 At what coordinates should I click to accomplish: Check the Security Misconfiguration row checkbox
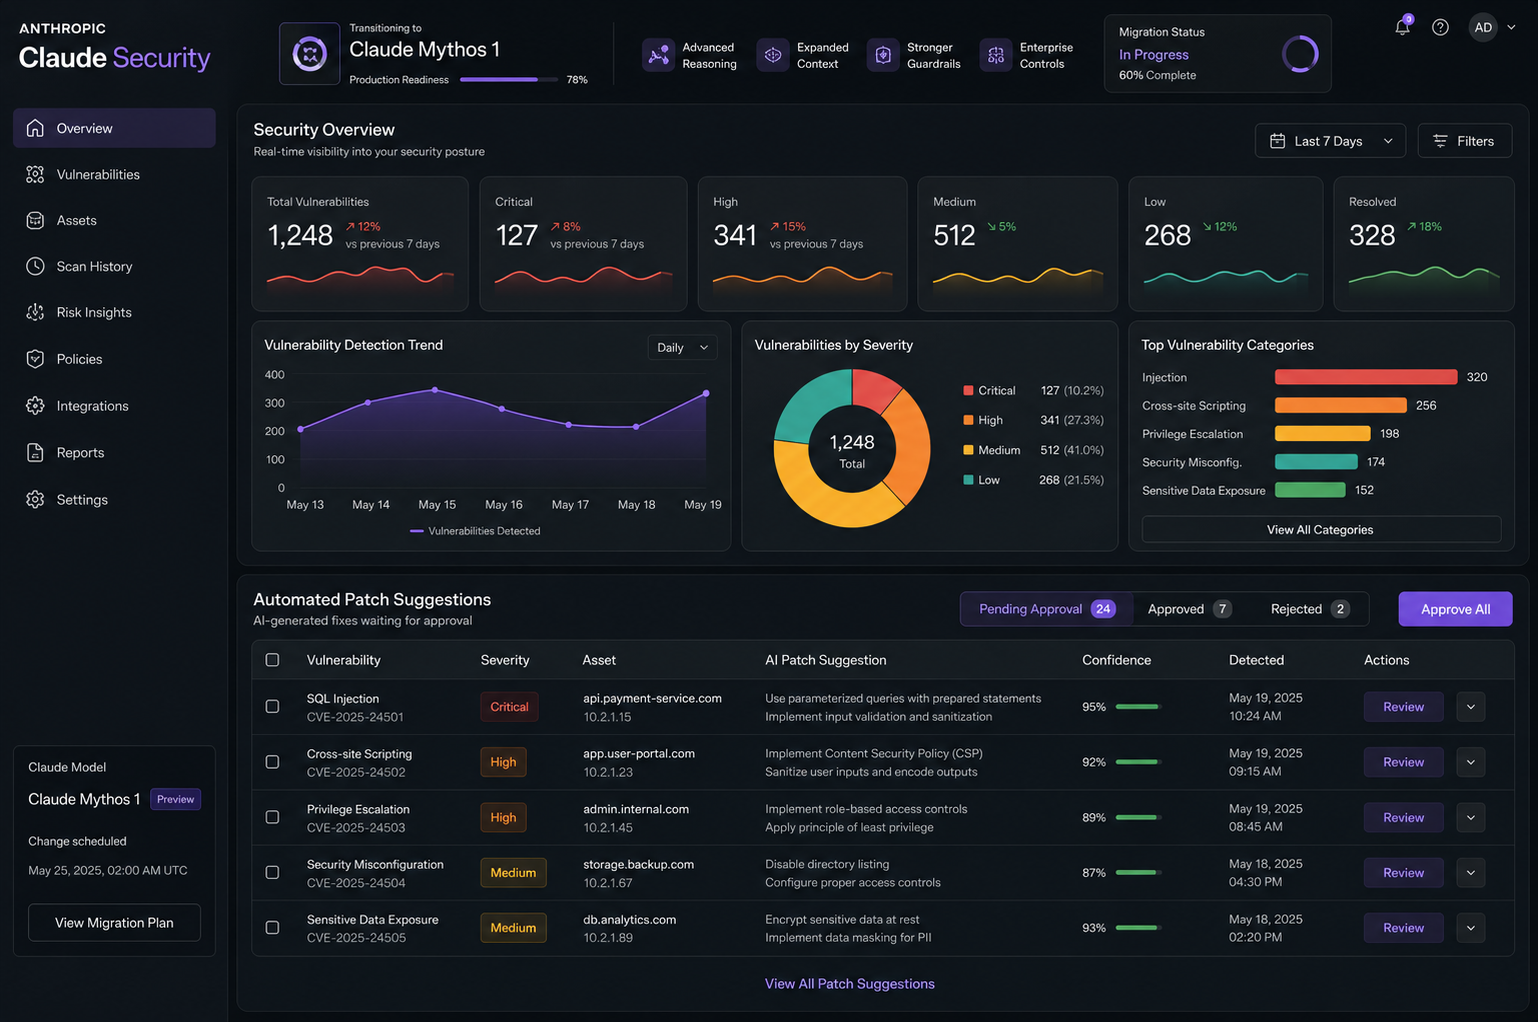(272, 873)
